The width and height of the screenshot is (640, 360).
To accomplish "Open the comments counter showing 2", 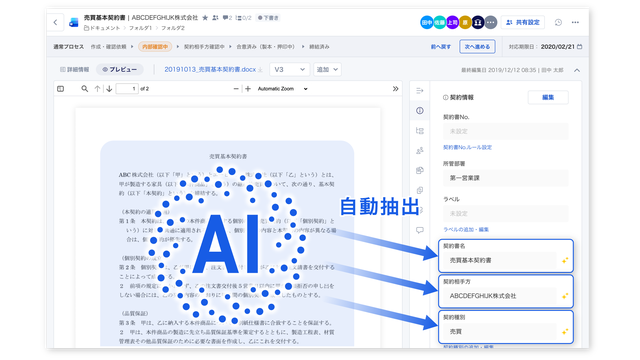I will 227,18.
